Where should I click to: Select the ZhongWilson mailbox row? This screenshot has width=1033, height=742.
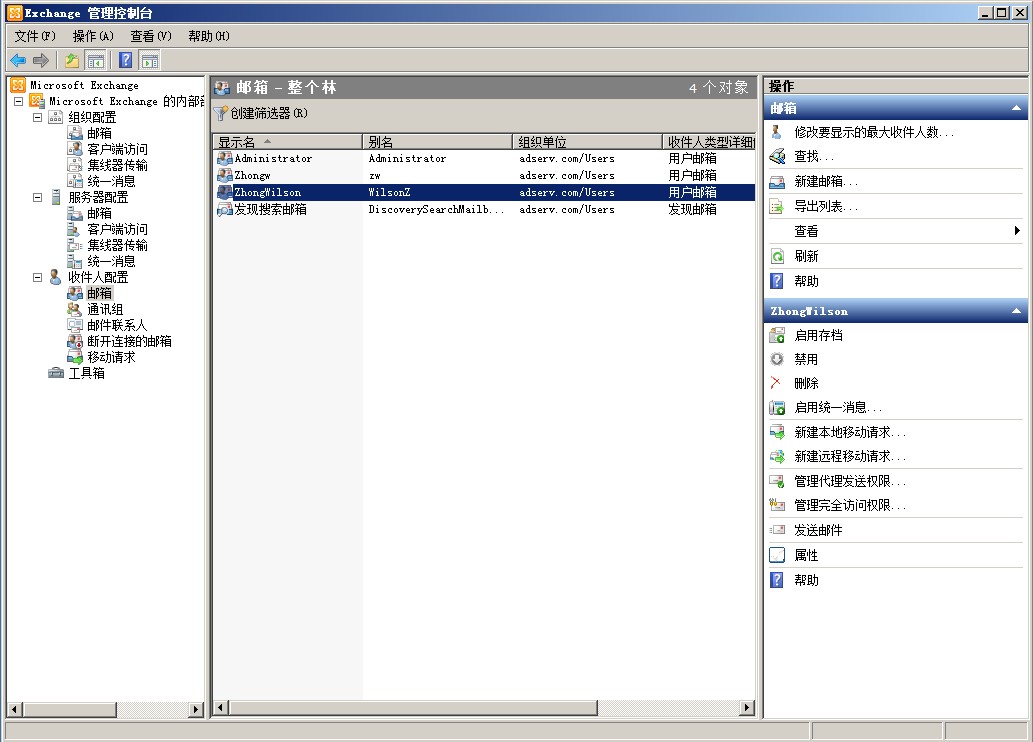484,192
